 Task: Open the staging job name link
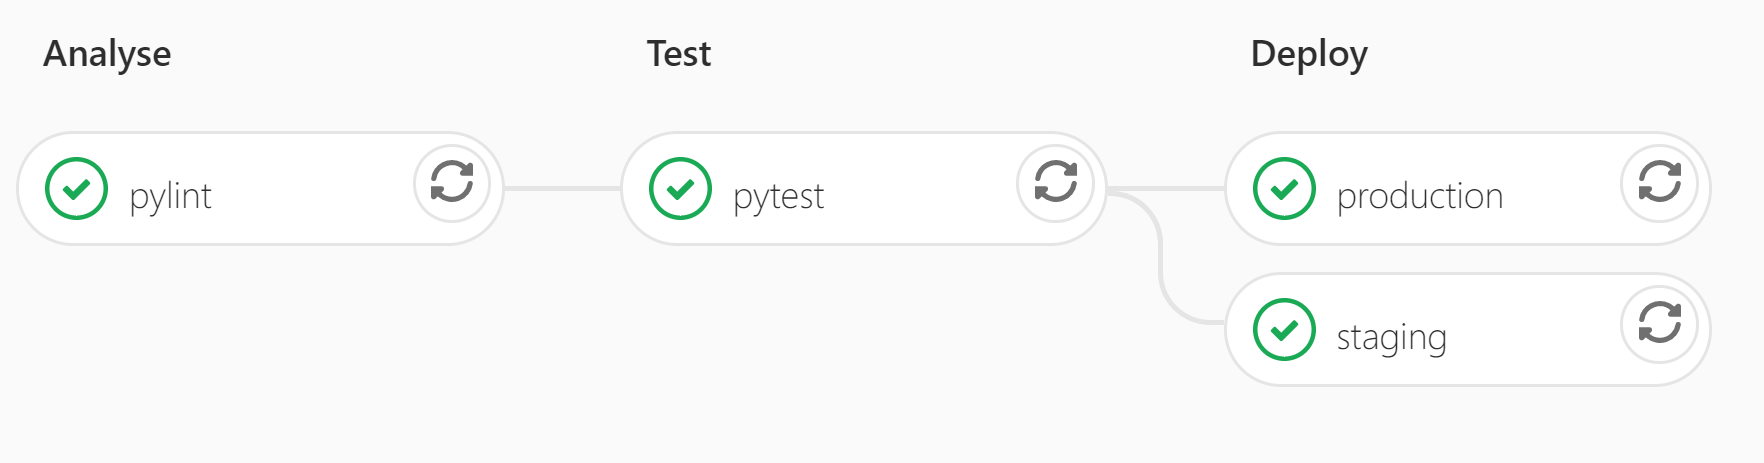1391,337
